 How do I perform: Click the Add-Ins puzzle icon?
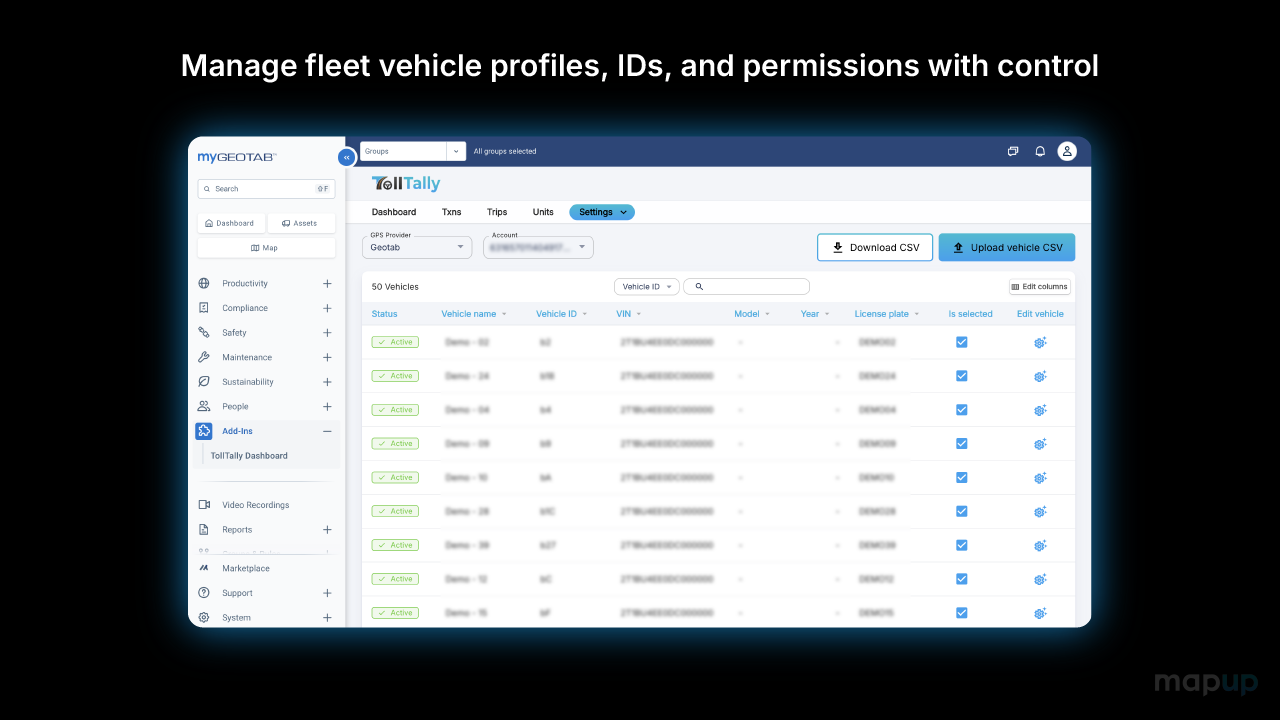coord(204,431)
